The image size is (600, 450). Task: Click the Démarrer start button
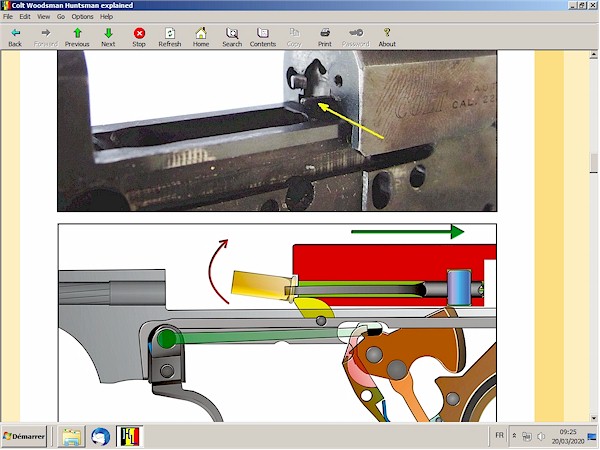(x=24, y=436)
